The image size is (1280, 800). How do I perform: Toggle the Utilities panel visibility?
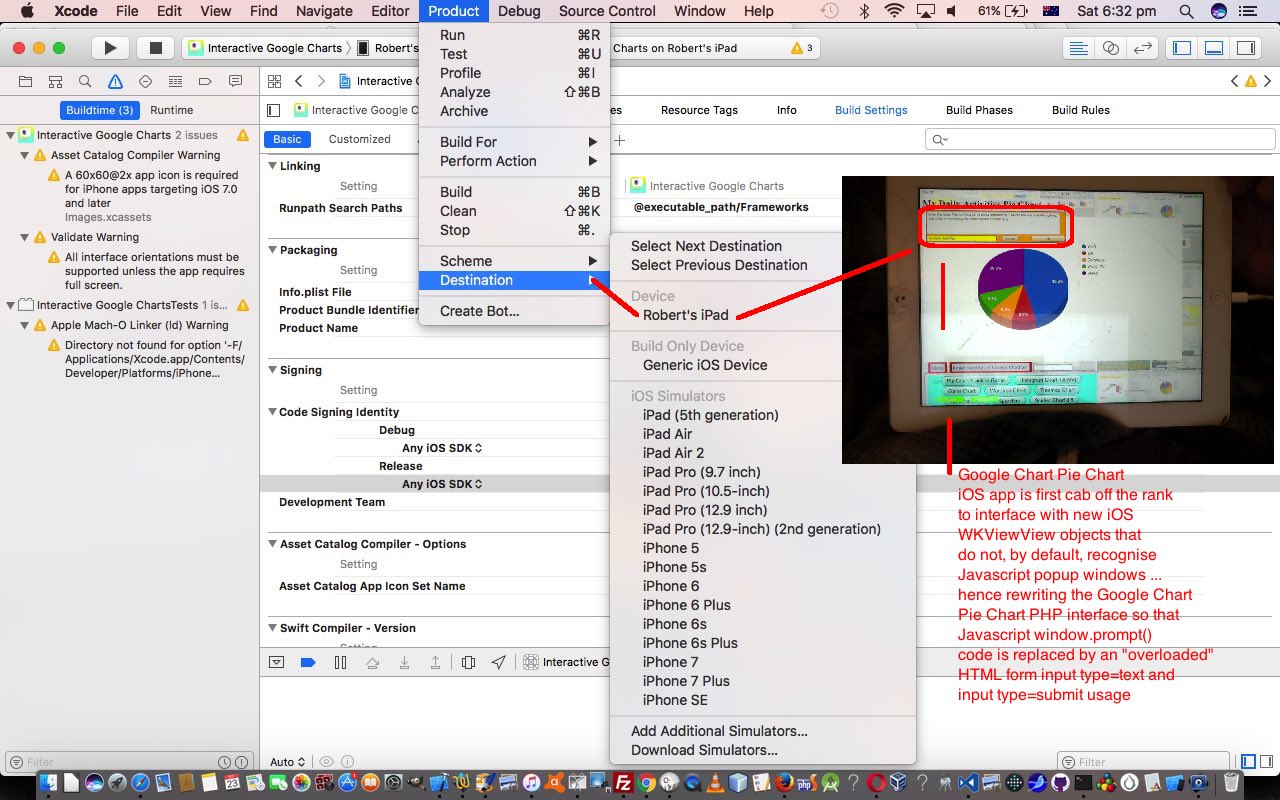point(1245,48)
